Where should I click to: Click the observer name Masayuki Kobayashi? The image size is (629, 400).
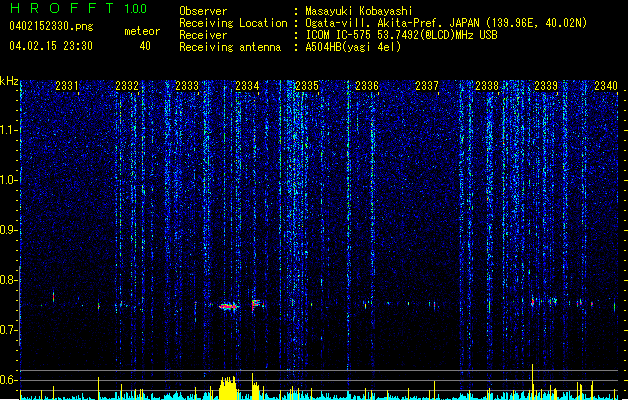(x=359, y=11)
